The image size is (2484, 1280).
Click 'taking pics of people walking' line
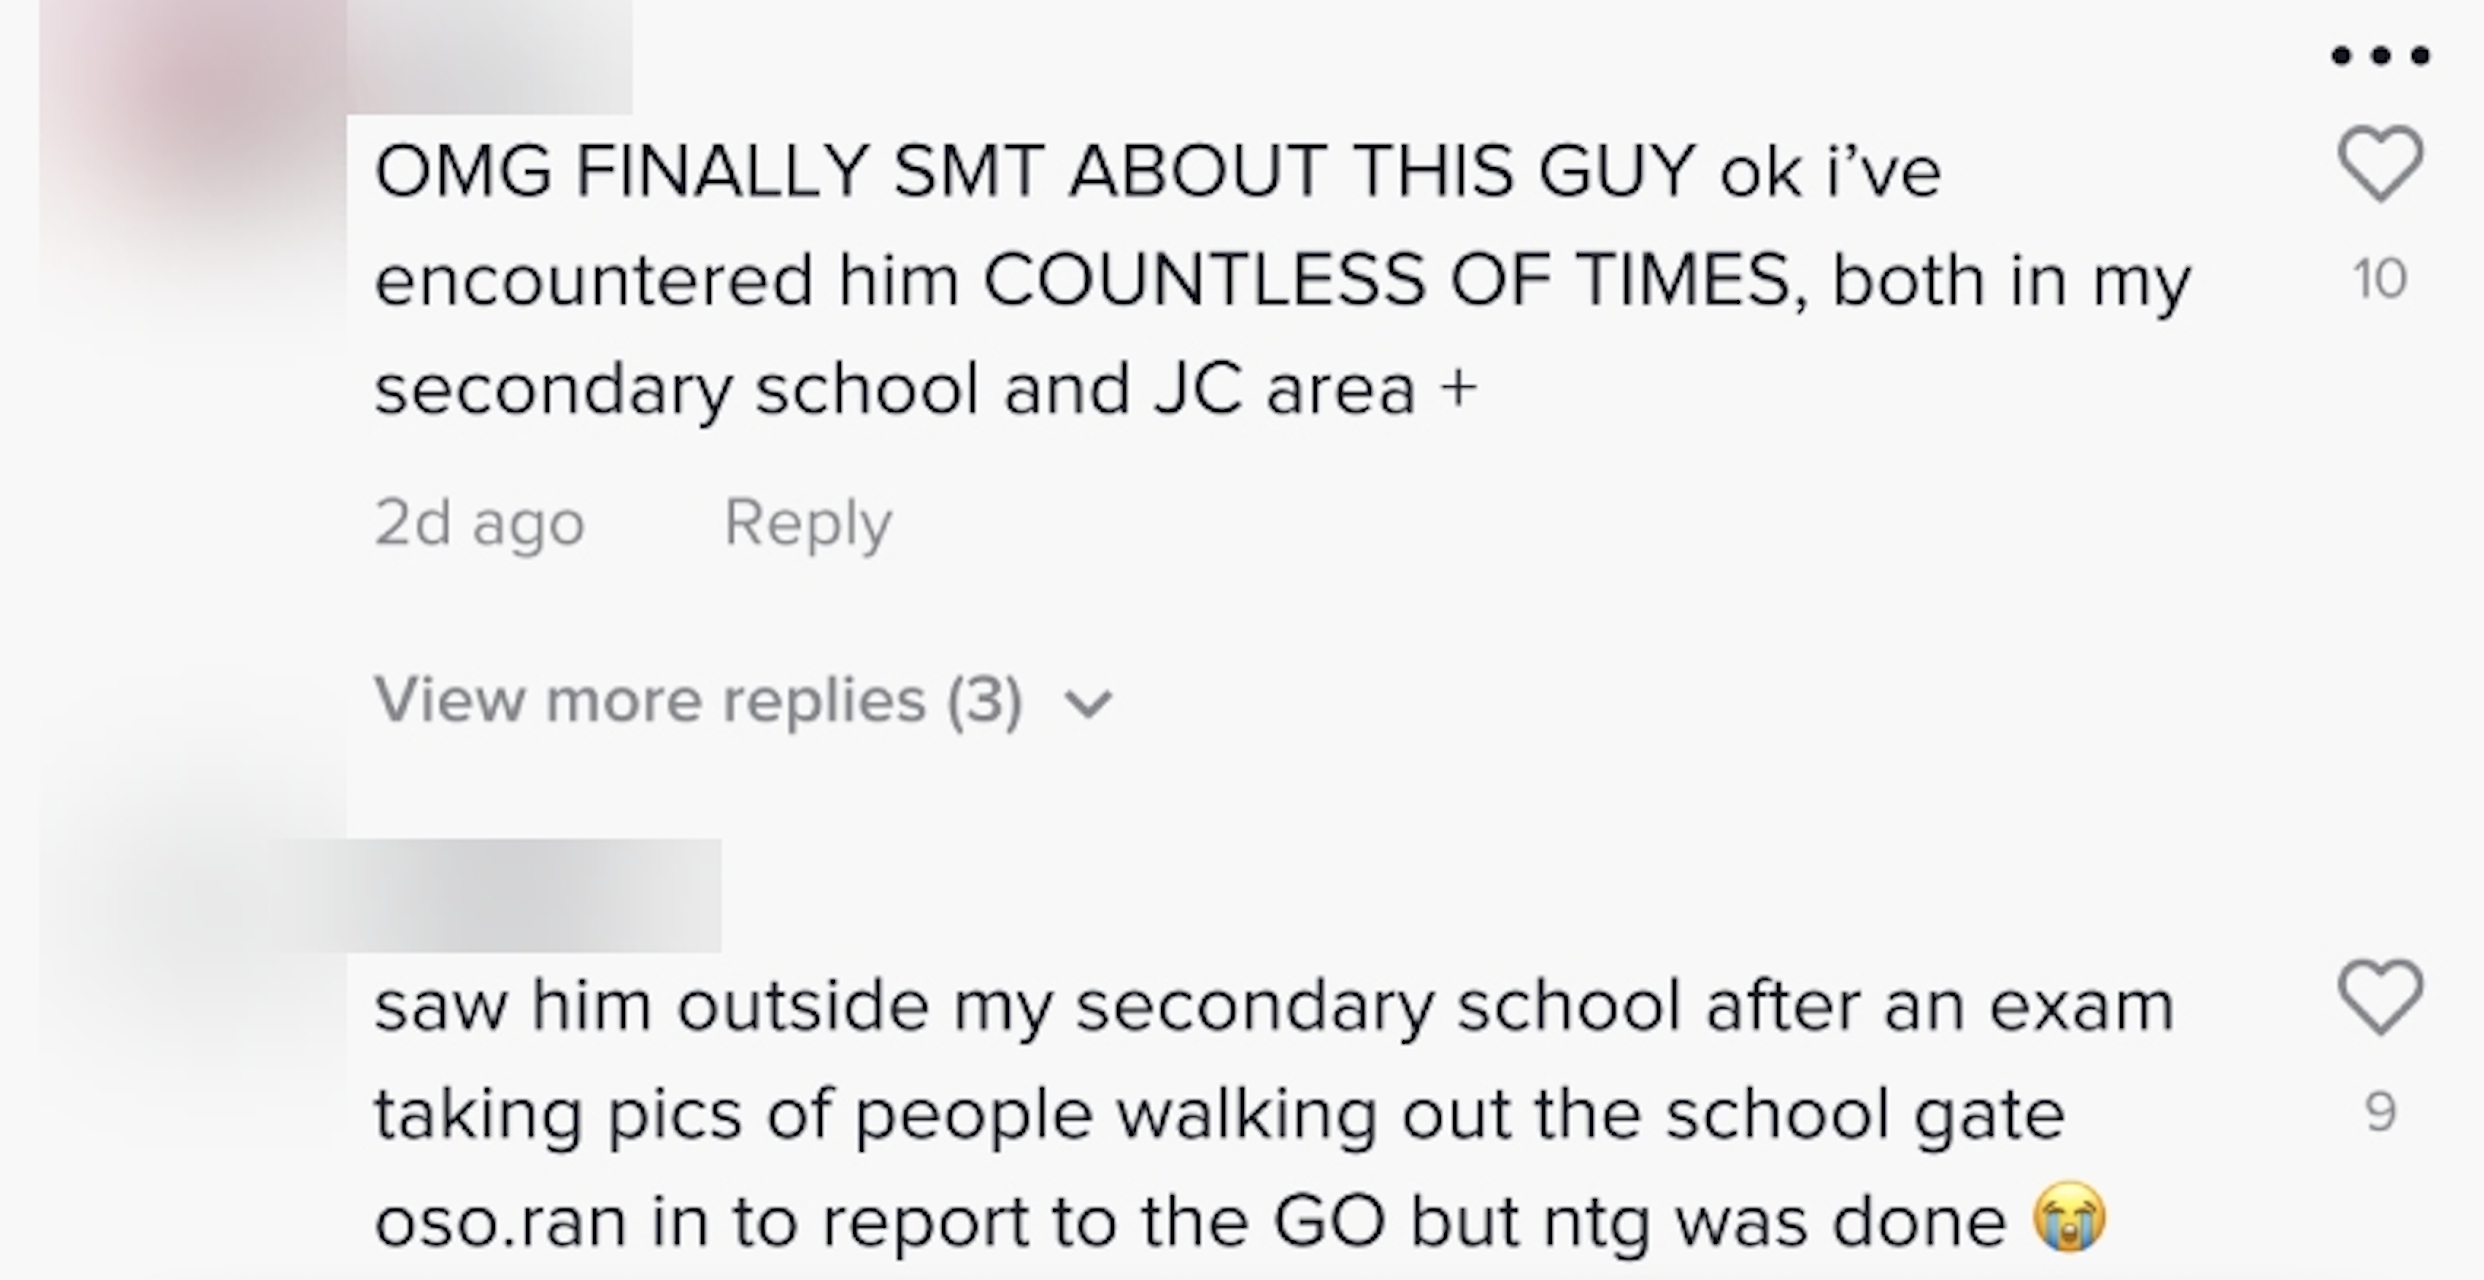[1219, 1114]
